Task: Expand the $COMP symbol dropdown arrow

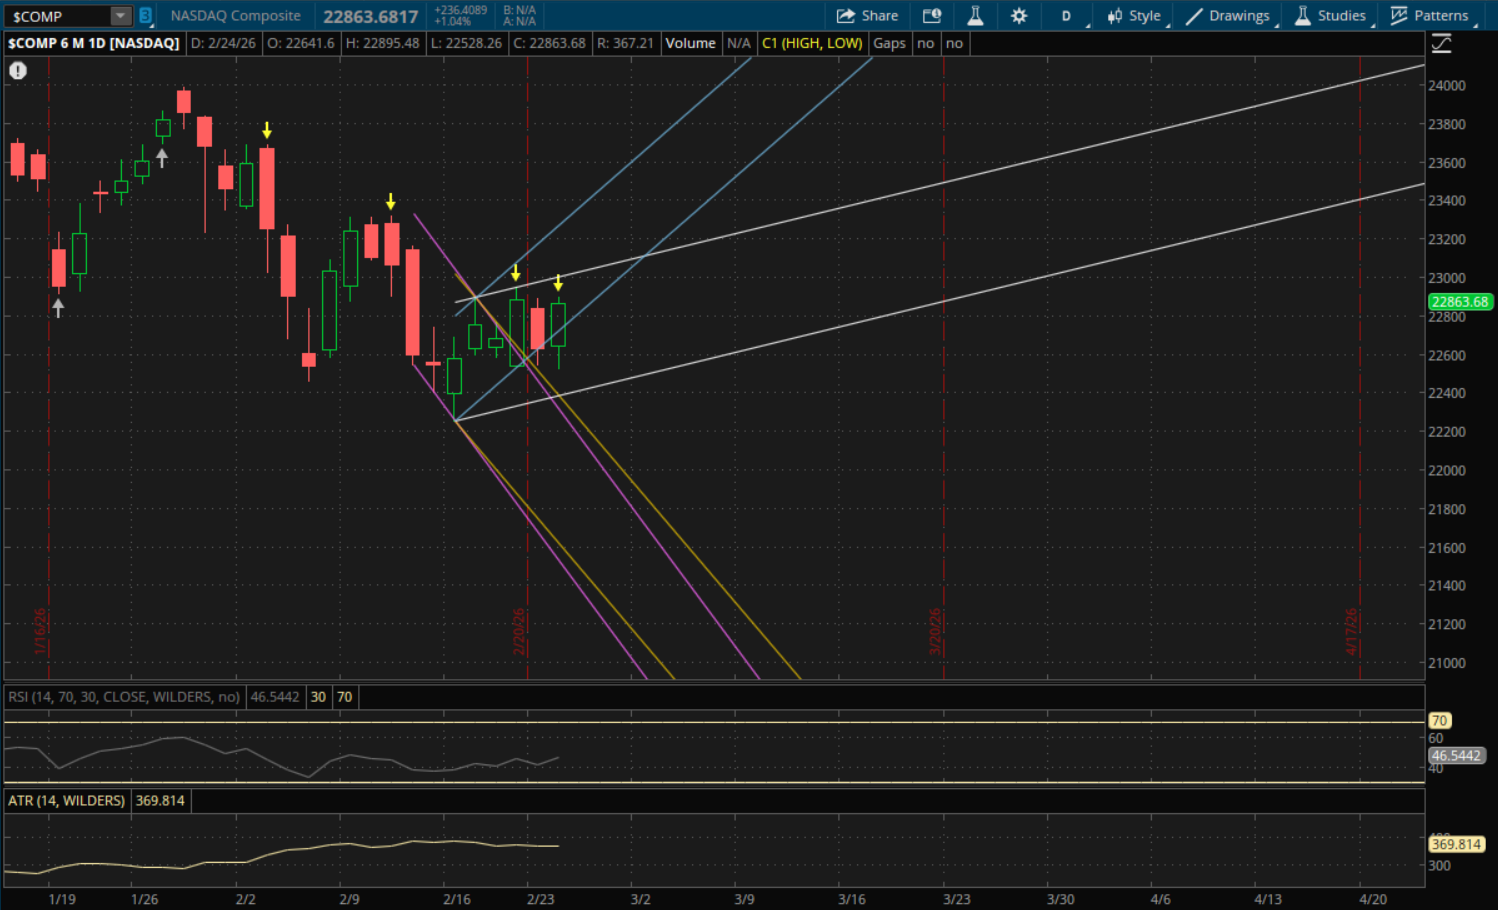Action: pyautogui.click(x=120, y=16)
